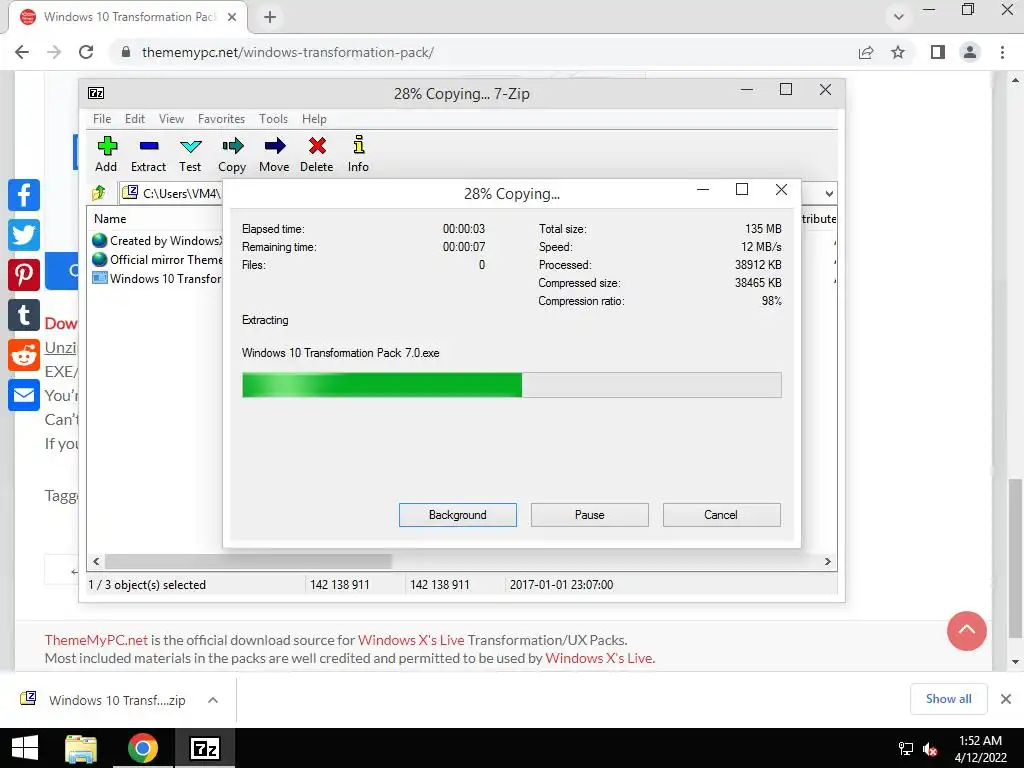This screenshot has height=768, width=1024.
Task: Select 'Windows 10 Transfor' file entry
Action: point(157,279)
